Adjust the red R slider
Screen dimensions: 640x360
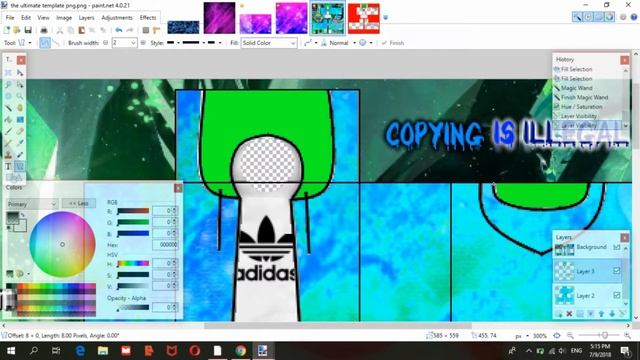(133, 211)
